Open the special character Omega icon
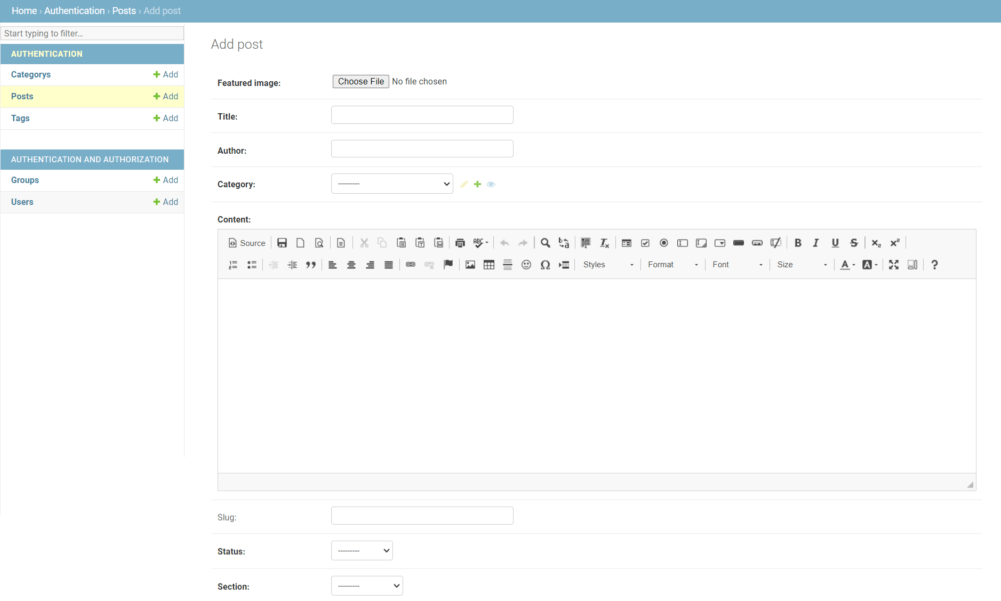The image size is (1001, 601). pos(545,264)
